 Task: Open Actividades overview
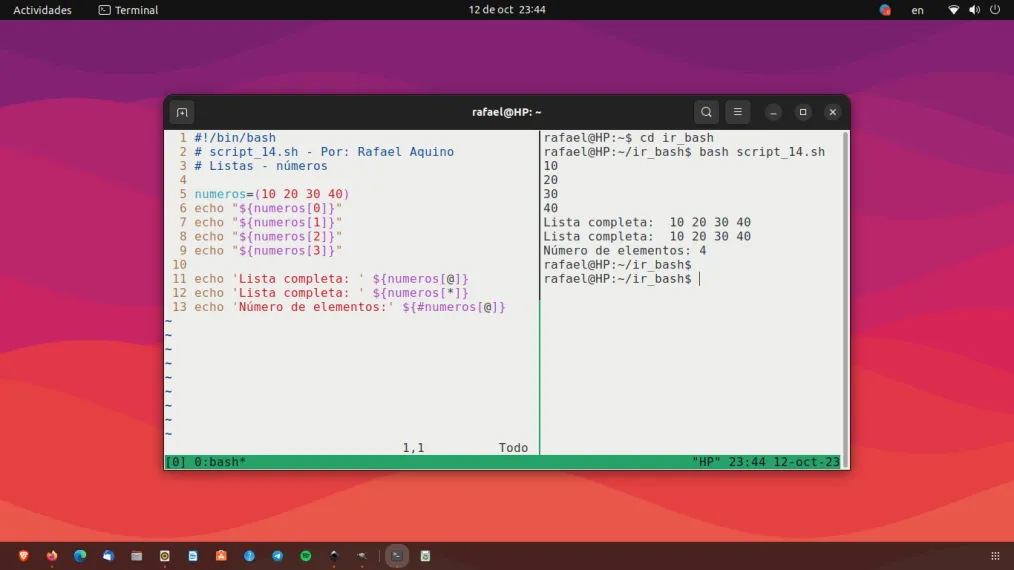click(42, 10)
